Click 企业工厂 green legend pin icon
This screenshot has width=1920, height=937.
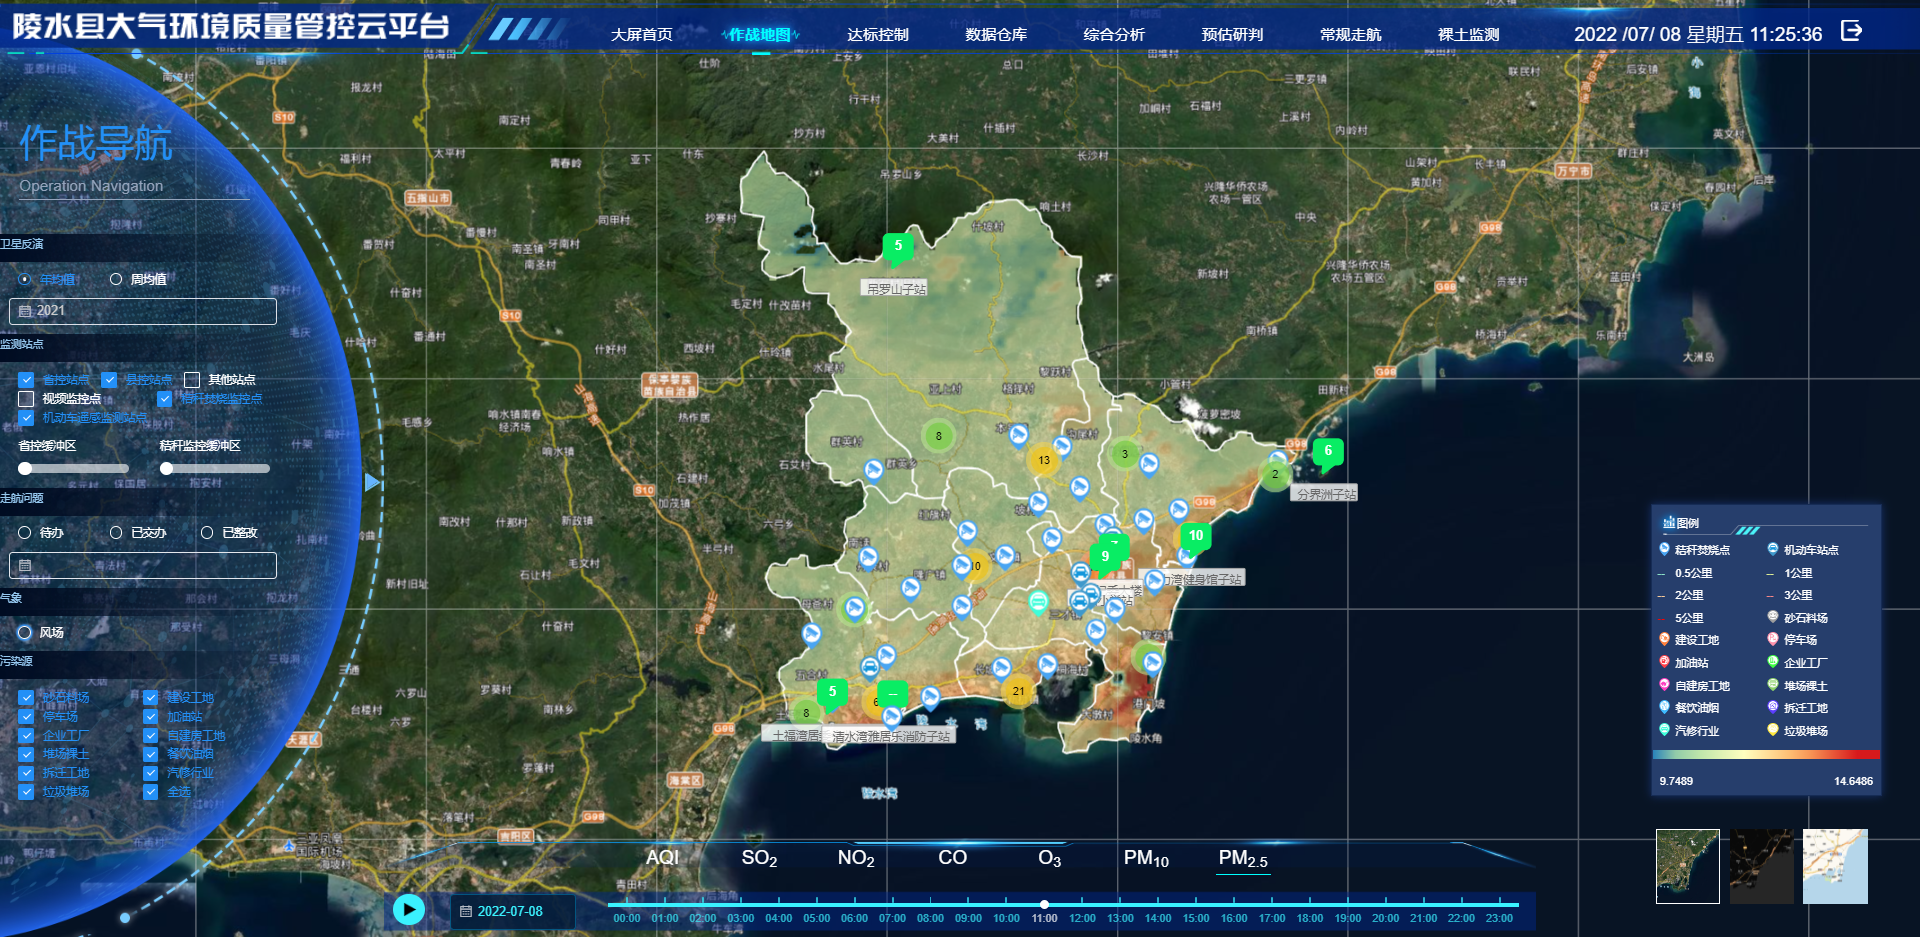[x=1773, y=662]
